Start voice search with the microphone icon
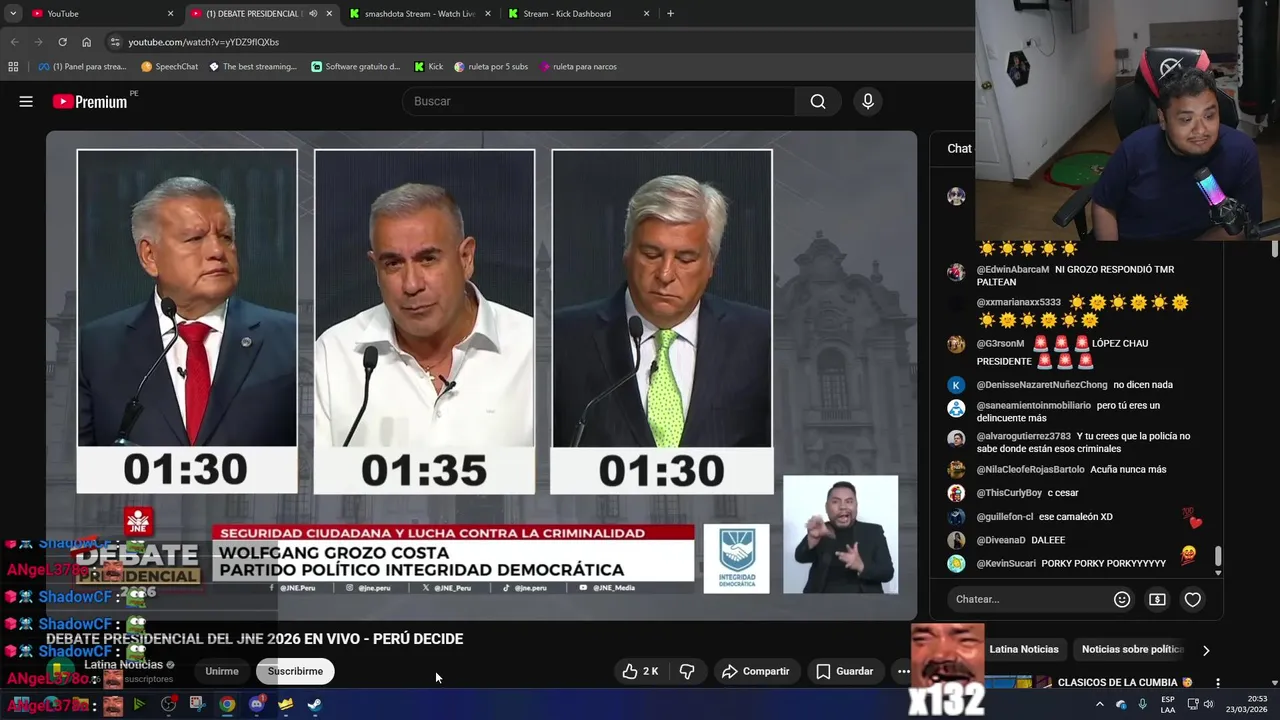 pos(868,101)
